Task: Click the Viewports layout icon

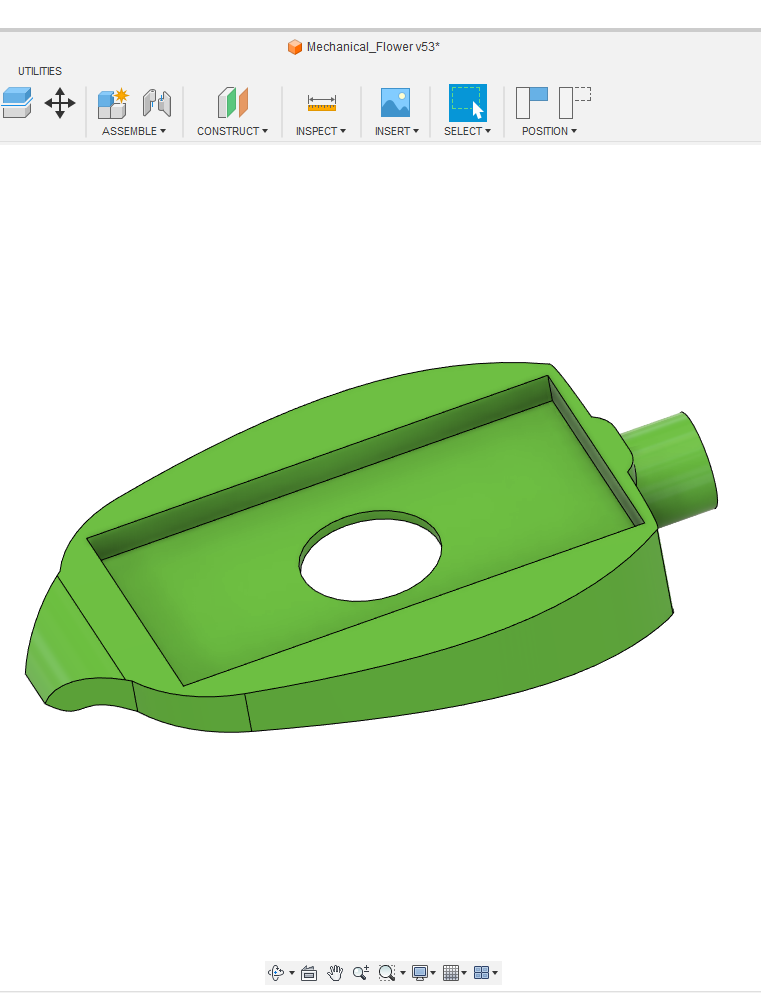Action: pos(481,972)
